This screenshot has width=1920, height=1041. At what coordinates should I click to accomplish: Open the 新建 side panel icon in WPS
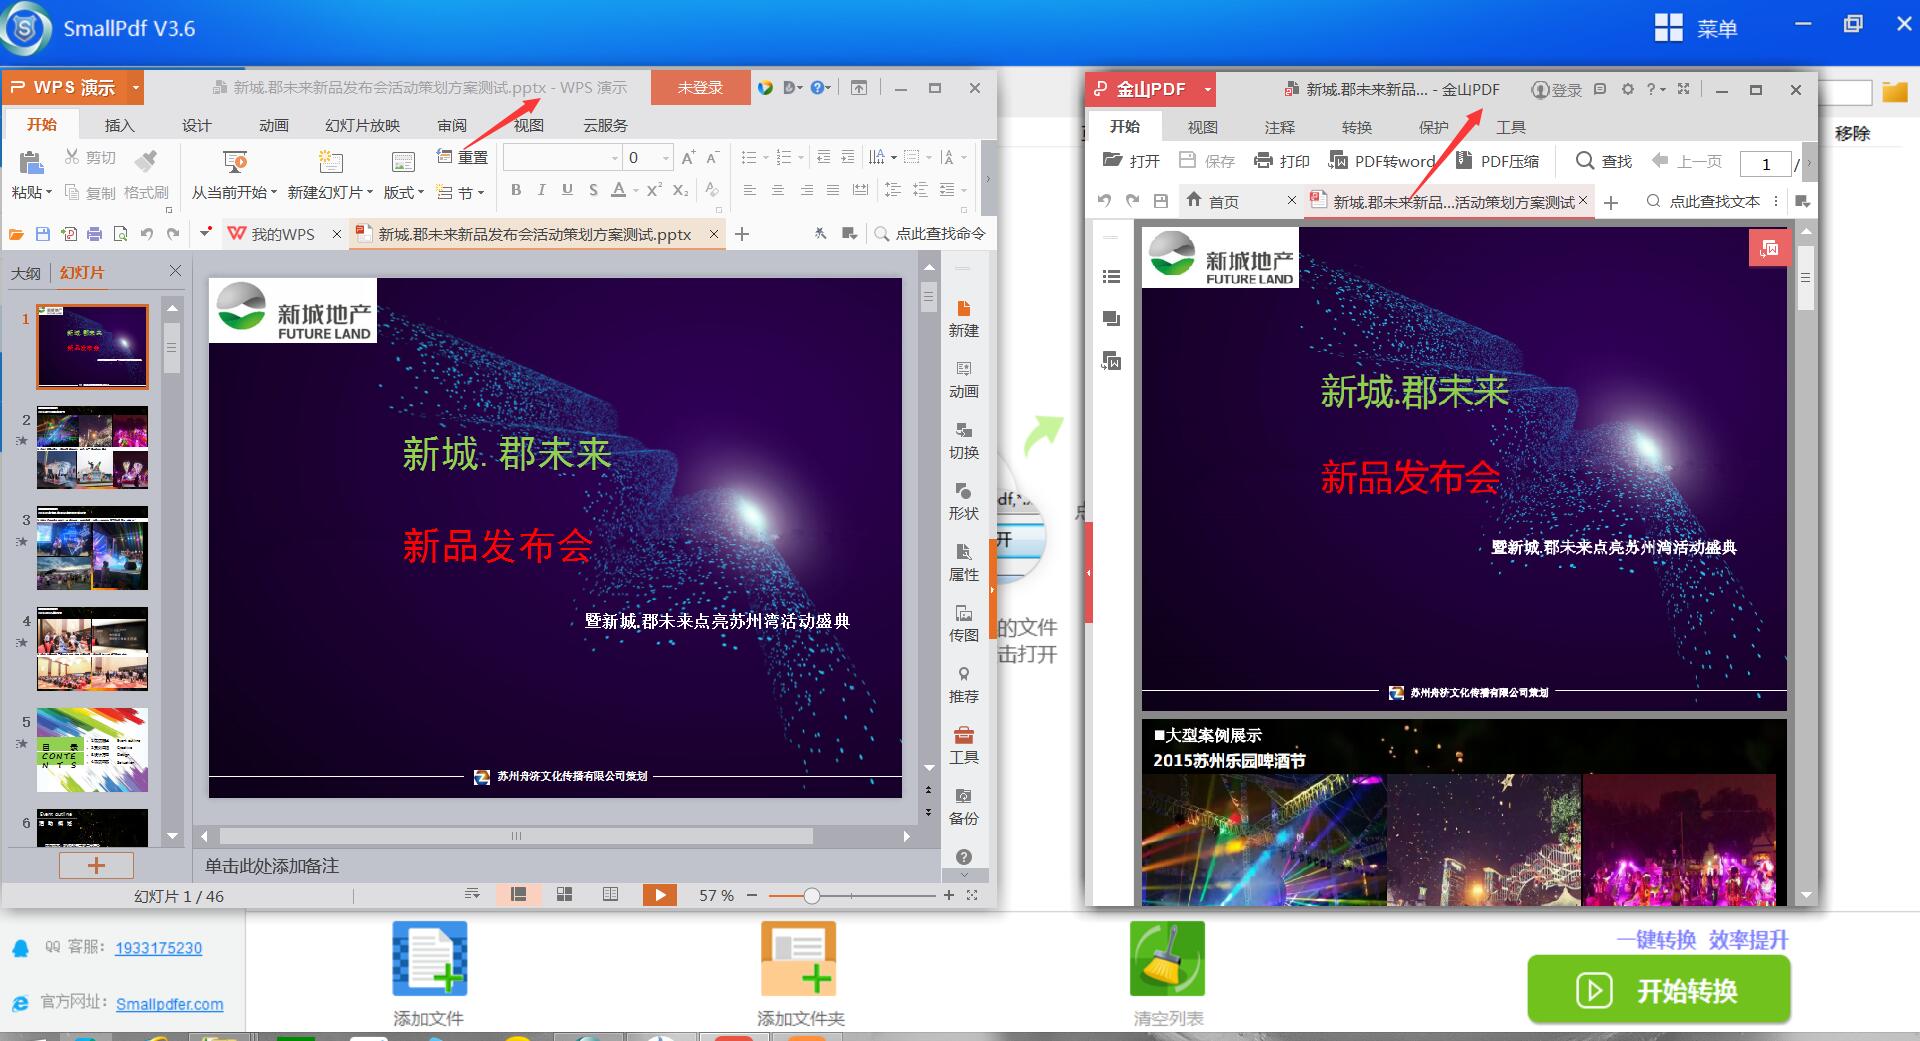click(964, 309)
